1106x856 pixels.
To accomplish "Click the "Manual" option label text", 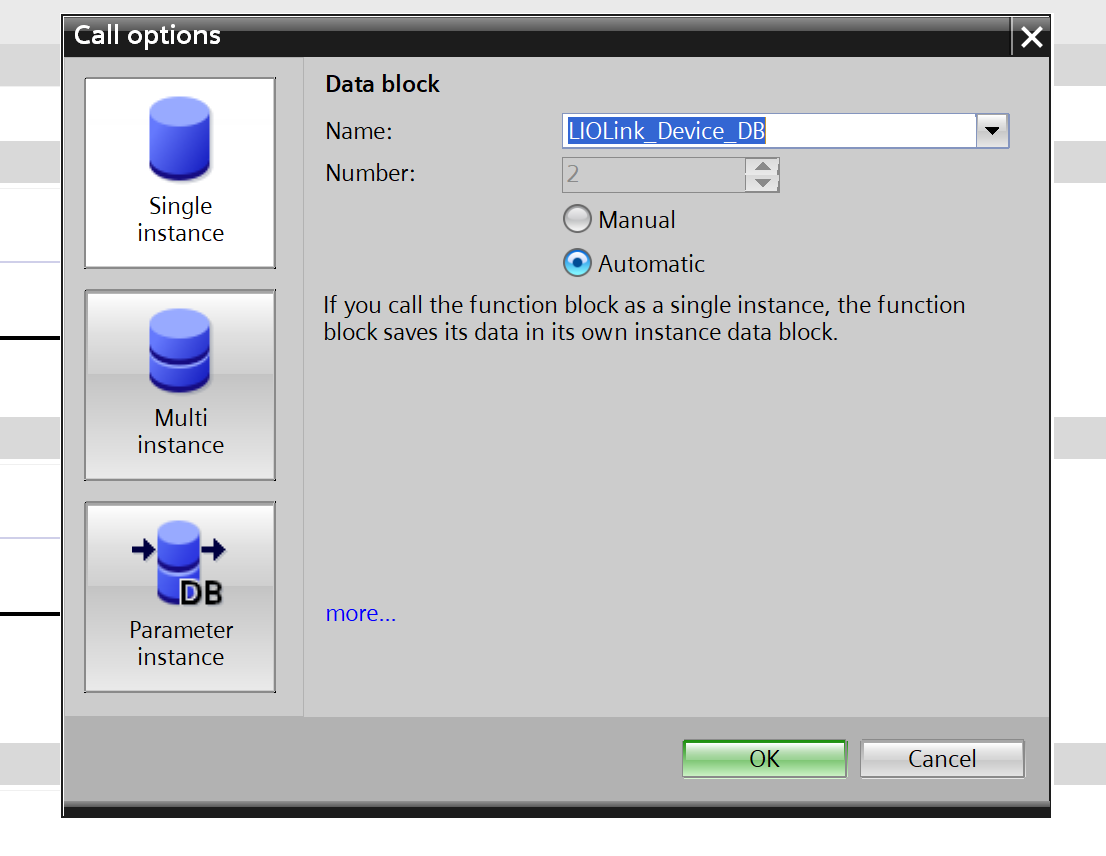I will click(636, 220).
